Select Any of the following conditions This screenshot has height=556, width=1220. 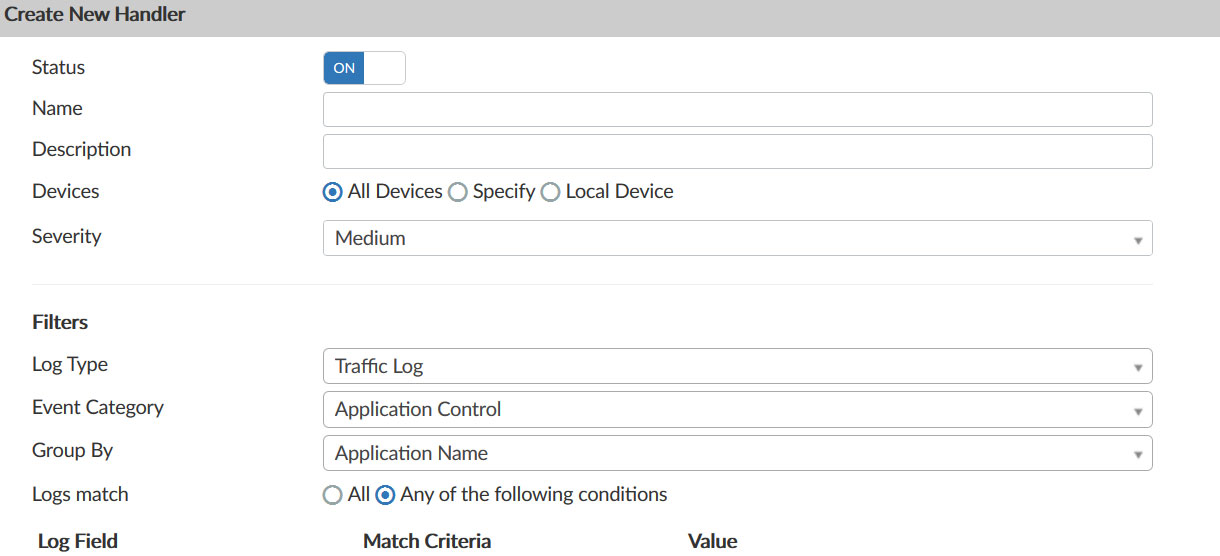click(x=385, y=495)
